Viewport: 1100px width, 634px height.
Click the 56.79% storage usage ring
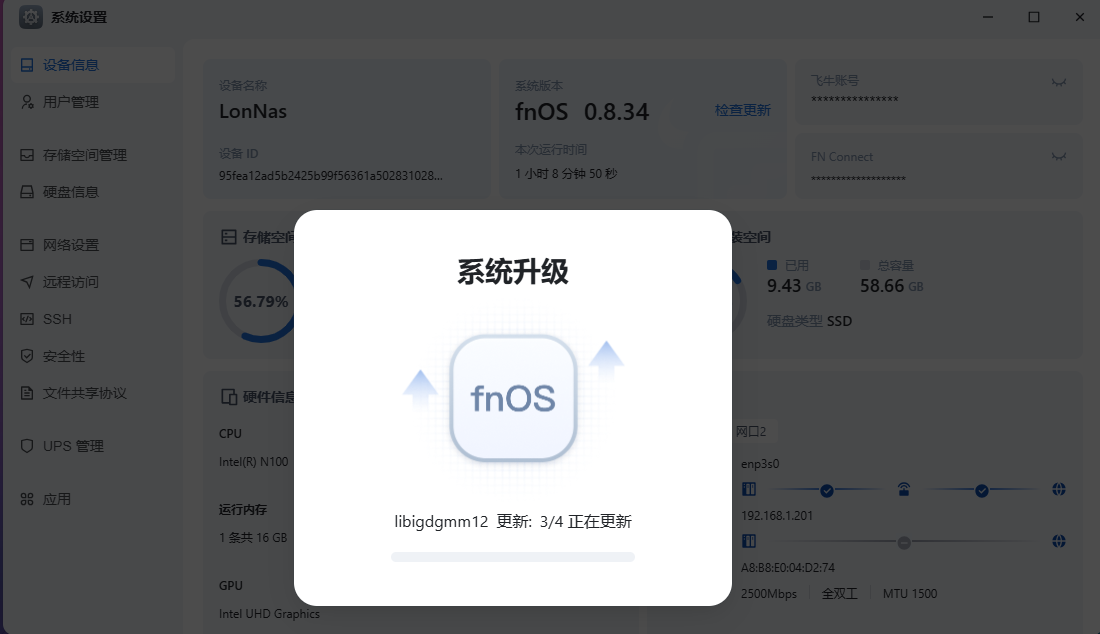tap(260, 302)
